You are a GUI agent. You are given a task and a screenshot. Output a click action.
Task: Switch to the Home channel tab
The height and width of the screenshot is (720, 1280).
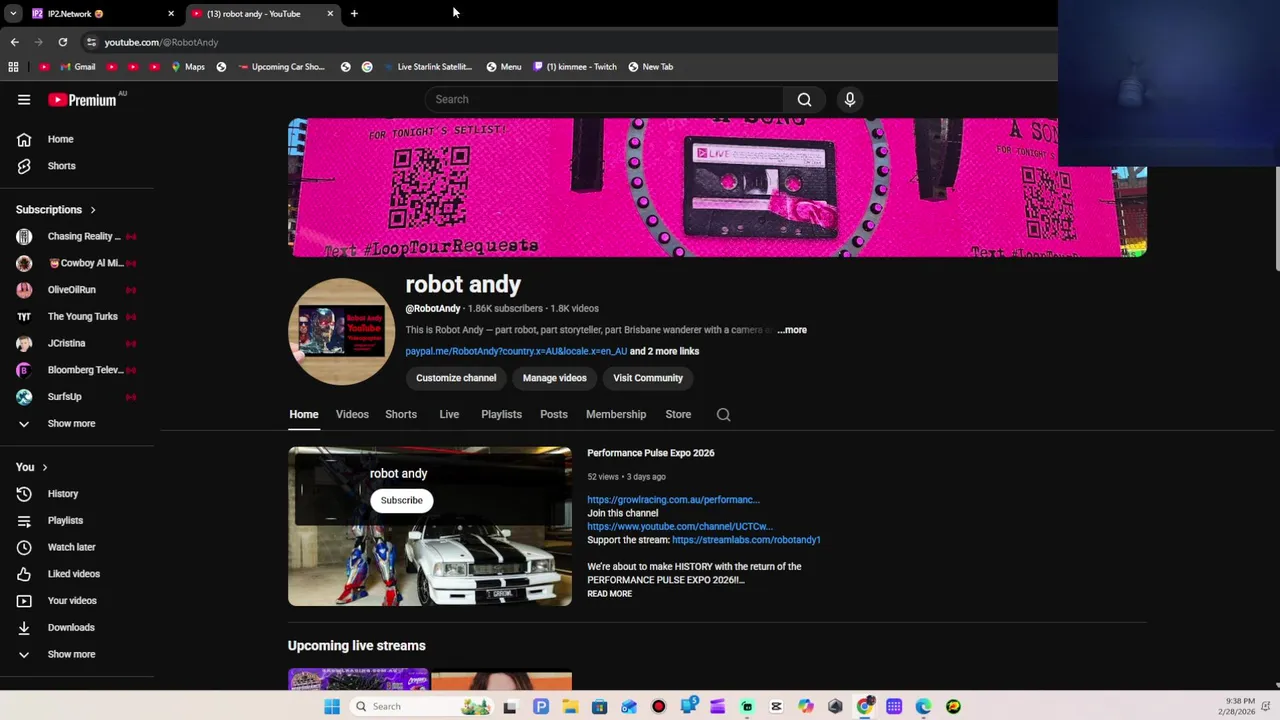304,415
